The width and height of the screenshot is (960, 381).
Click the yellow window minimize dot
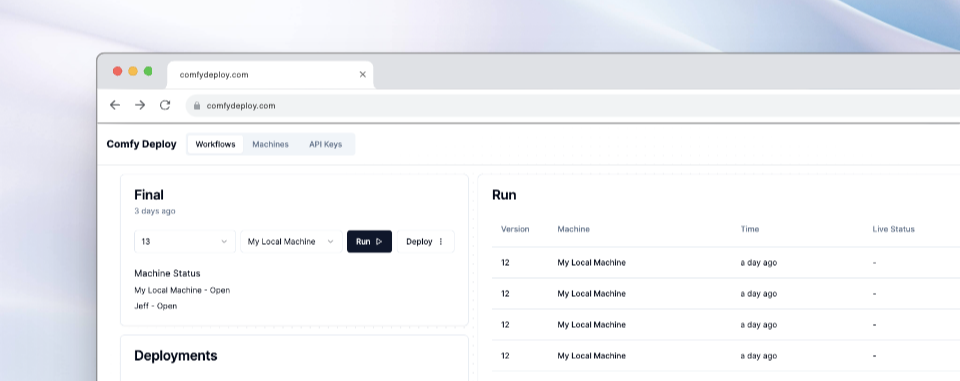(x=133, y=71)
